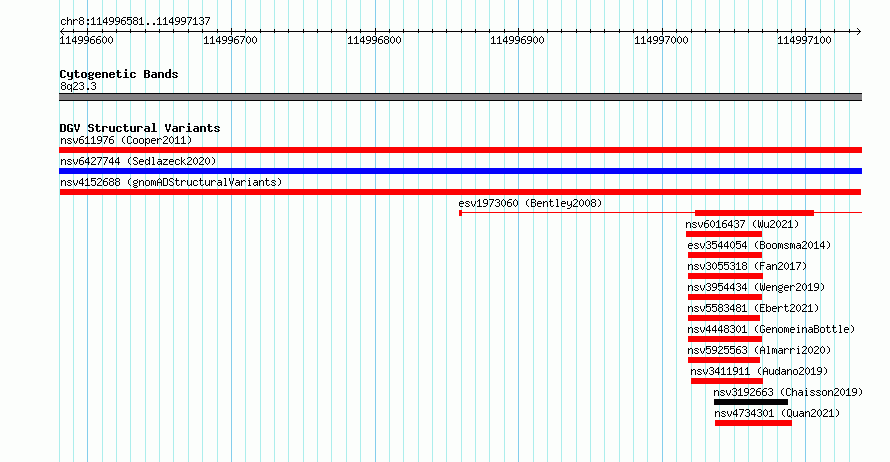The width and height of the screenshot is (890, 462).
Task: Click ruler position 114996900
Action: pyautogui.click(x=517, y=40)
